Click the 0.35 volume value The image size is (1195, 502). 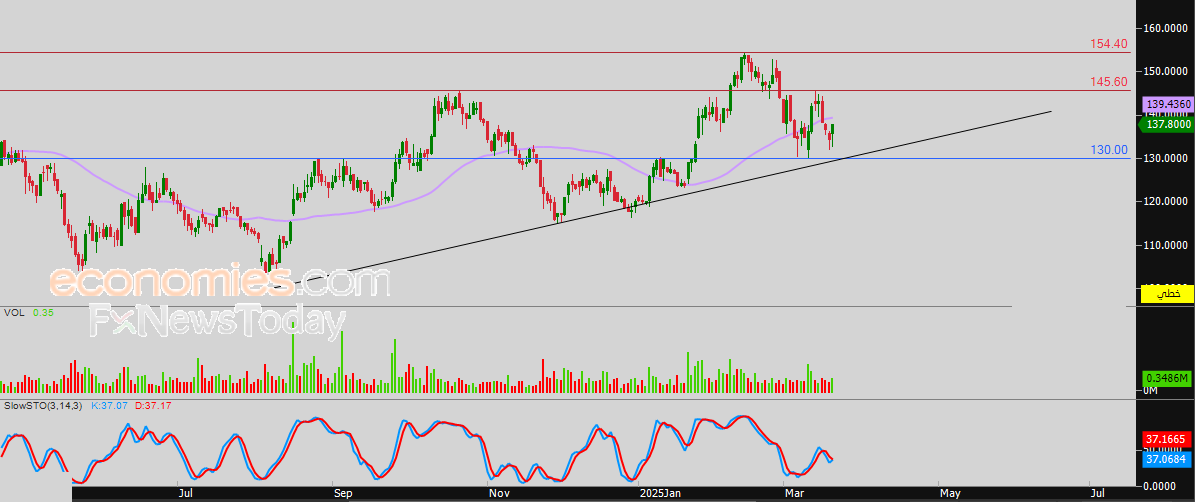coord(42,313)
